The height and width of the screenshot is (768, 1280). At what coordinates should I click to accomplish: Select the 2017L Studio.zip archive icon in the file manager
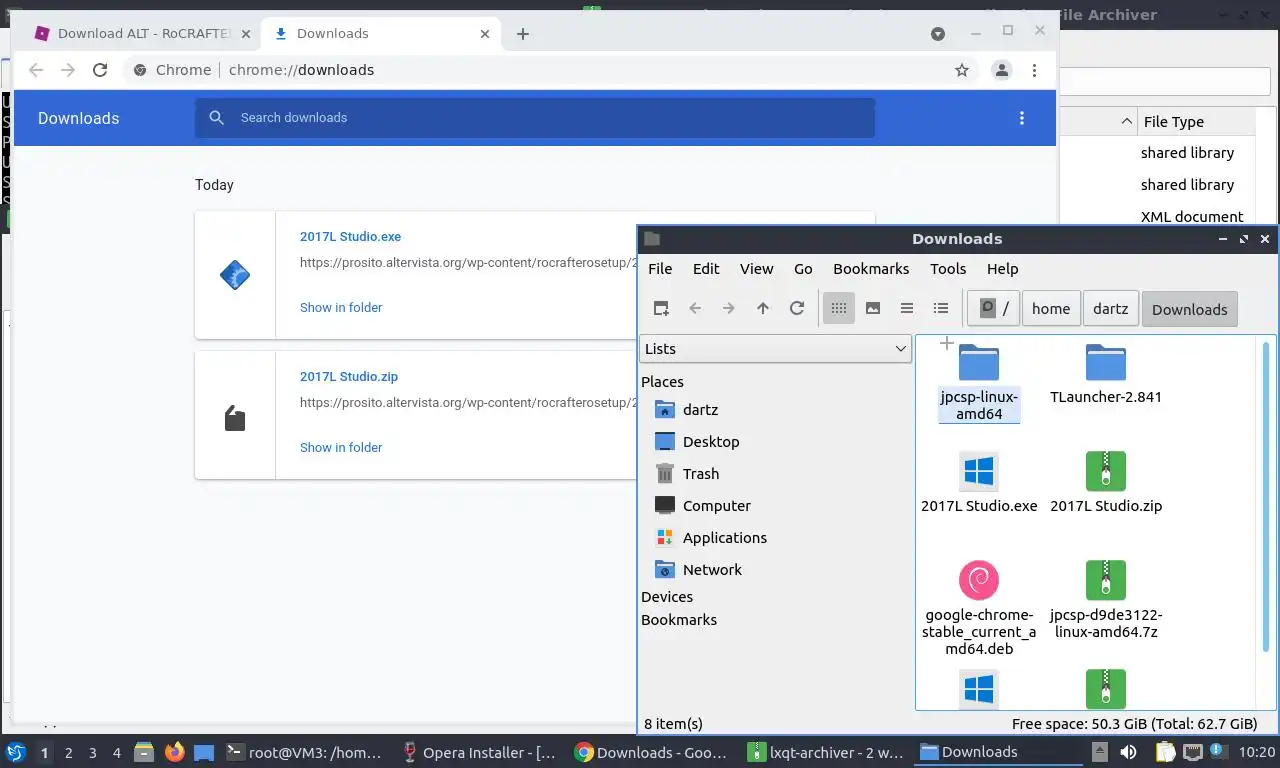pyautogui.click(x=1106, y=471)
